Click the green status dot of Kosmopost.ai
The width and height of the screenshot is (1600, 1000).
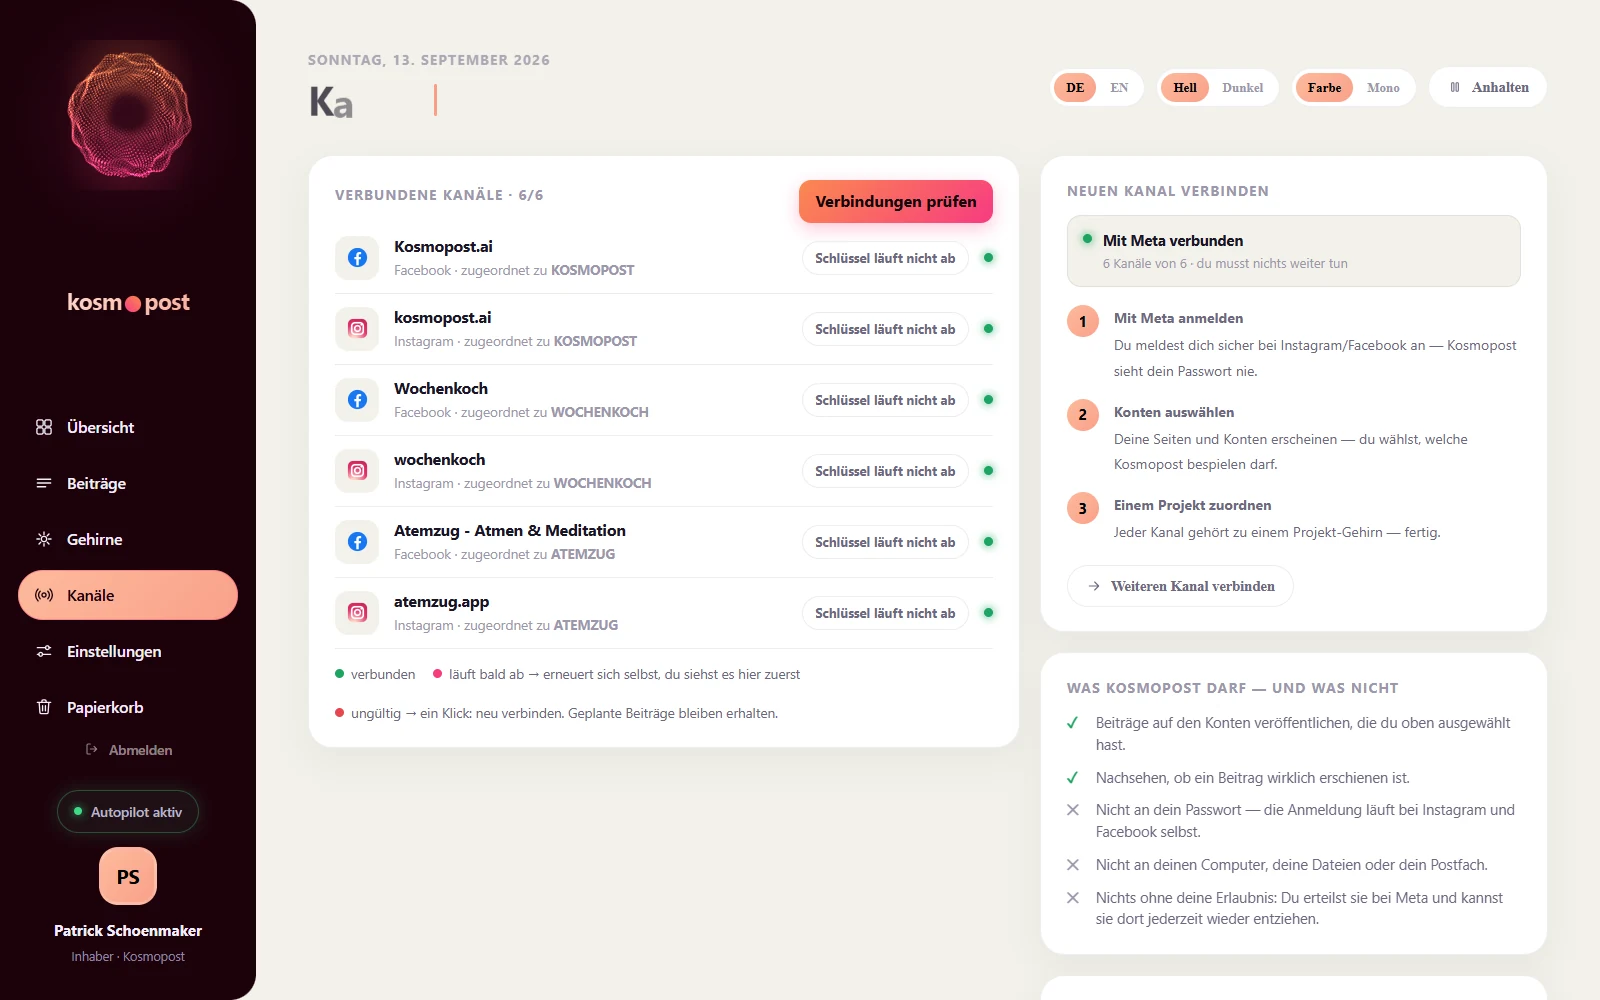click(x=988, y=258)
